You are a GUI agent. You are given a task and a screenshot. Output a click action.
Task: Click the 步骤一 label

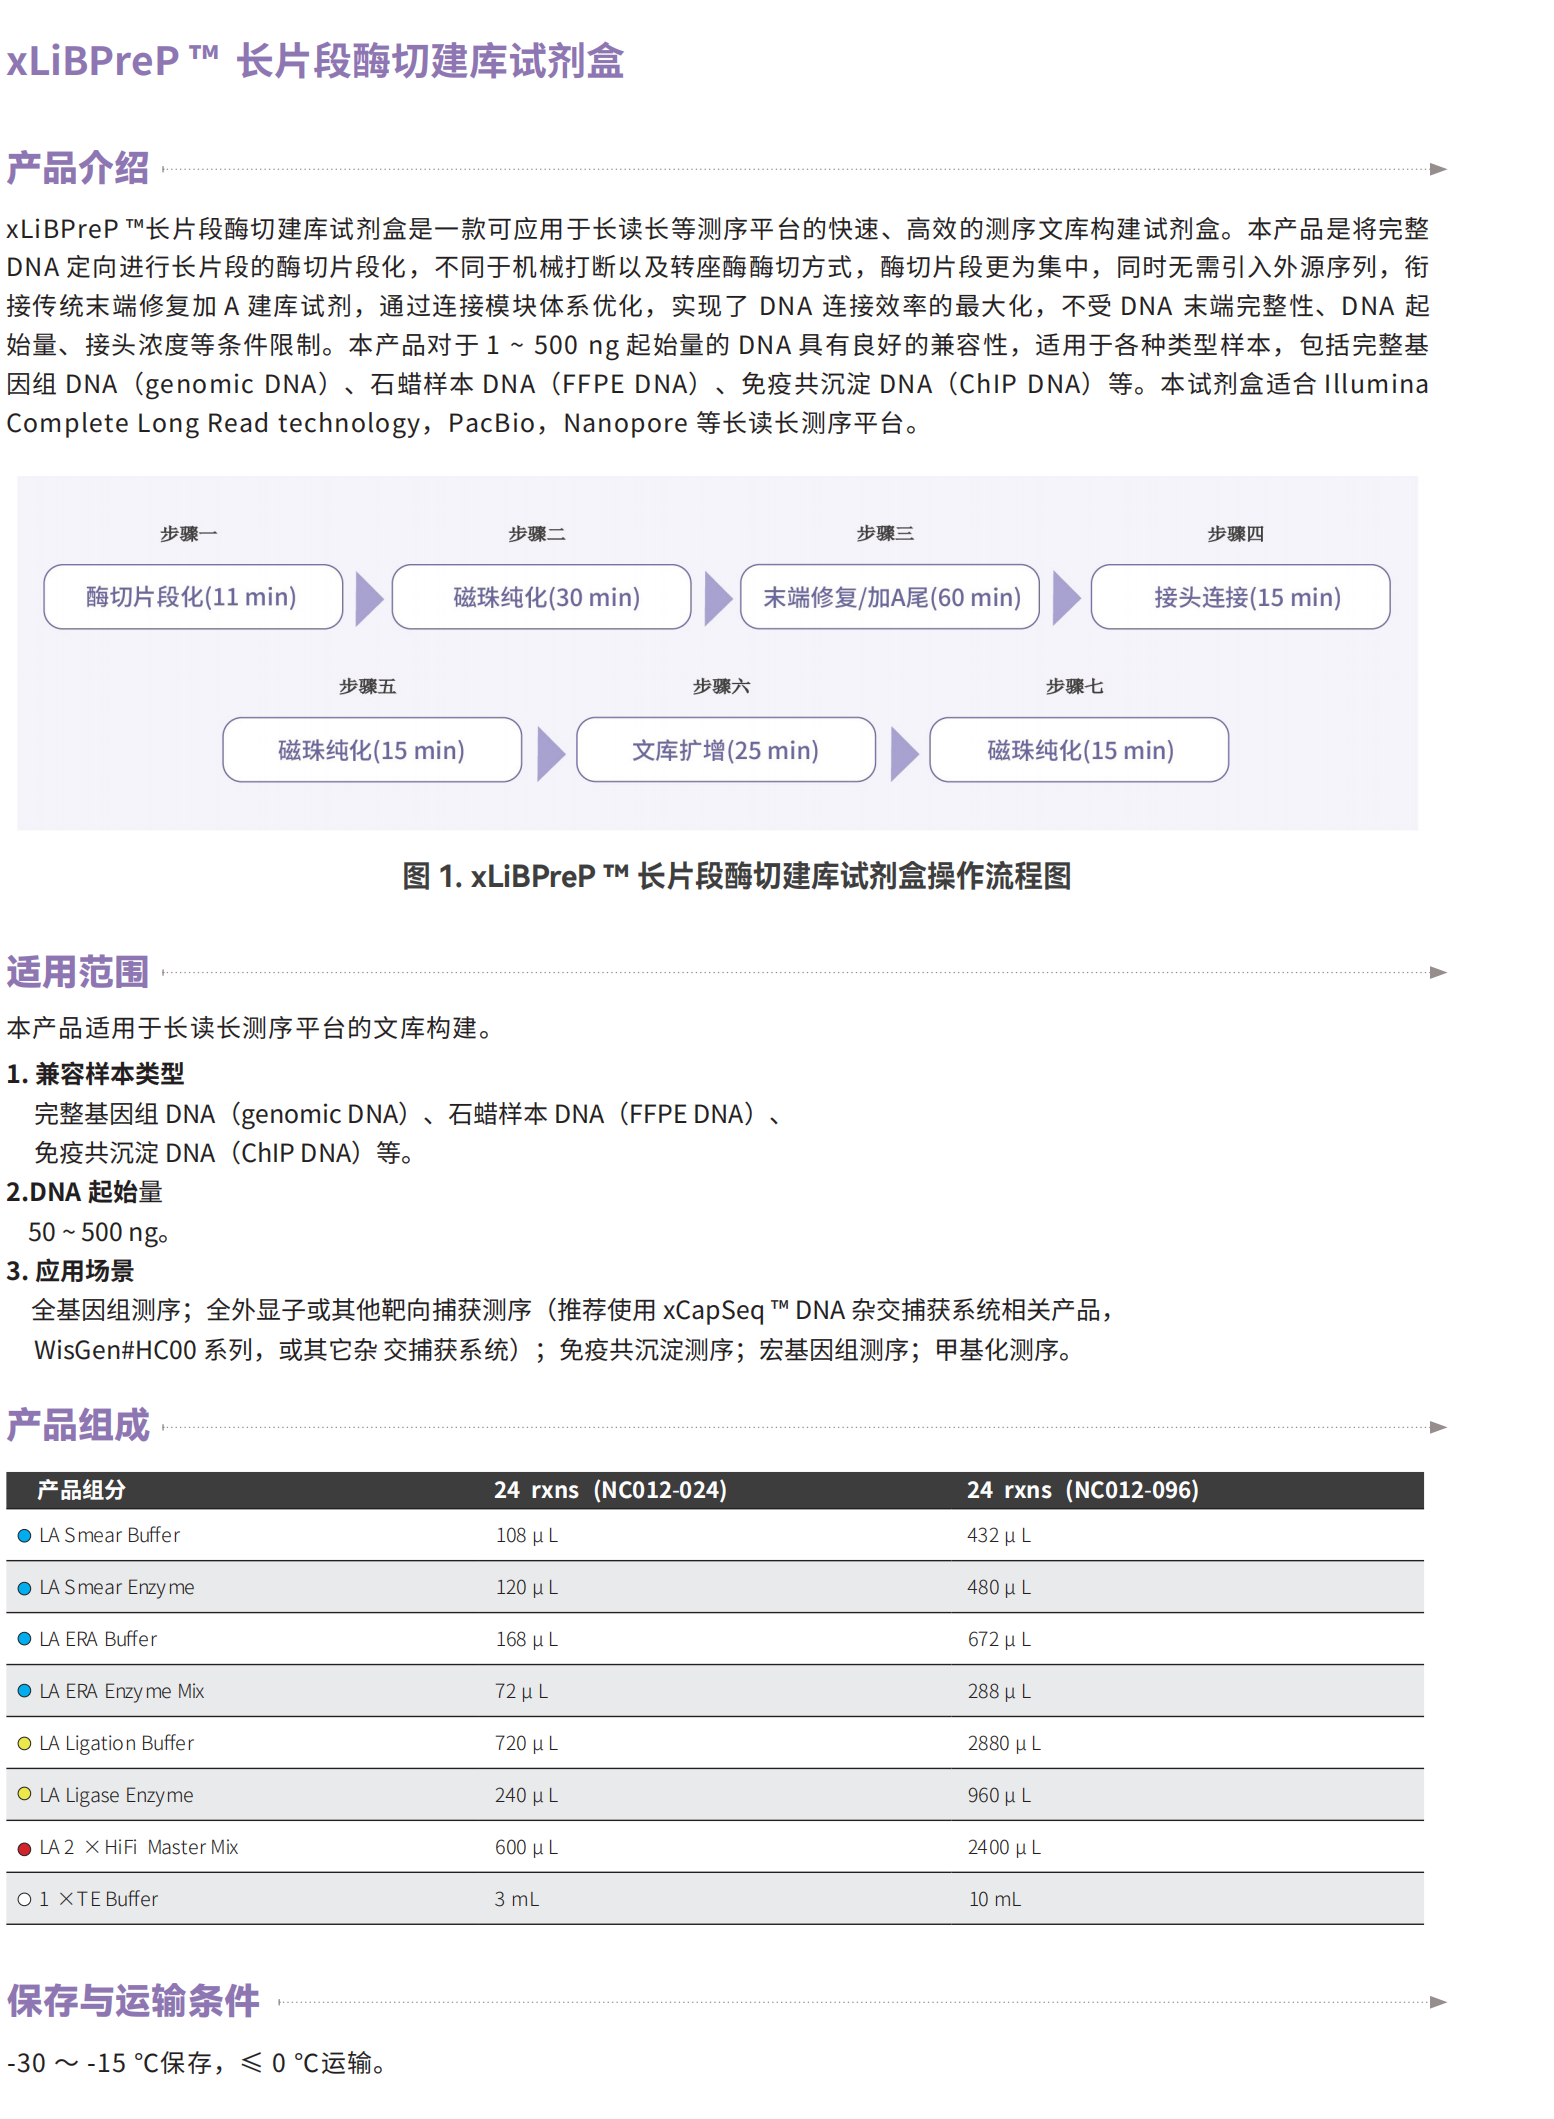189,534
